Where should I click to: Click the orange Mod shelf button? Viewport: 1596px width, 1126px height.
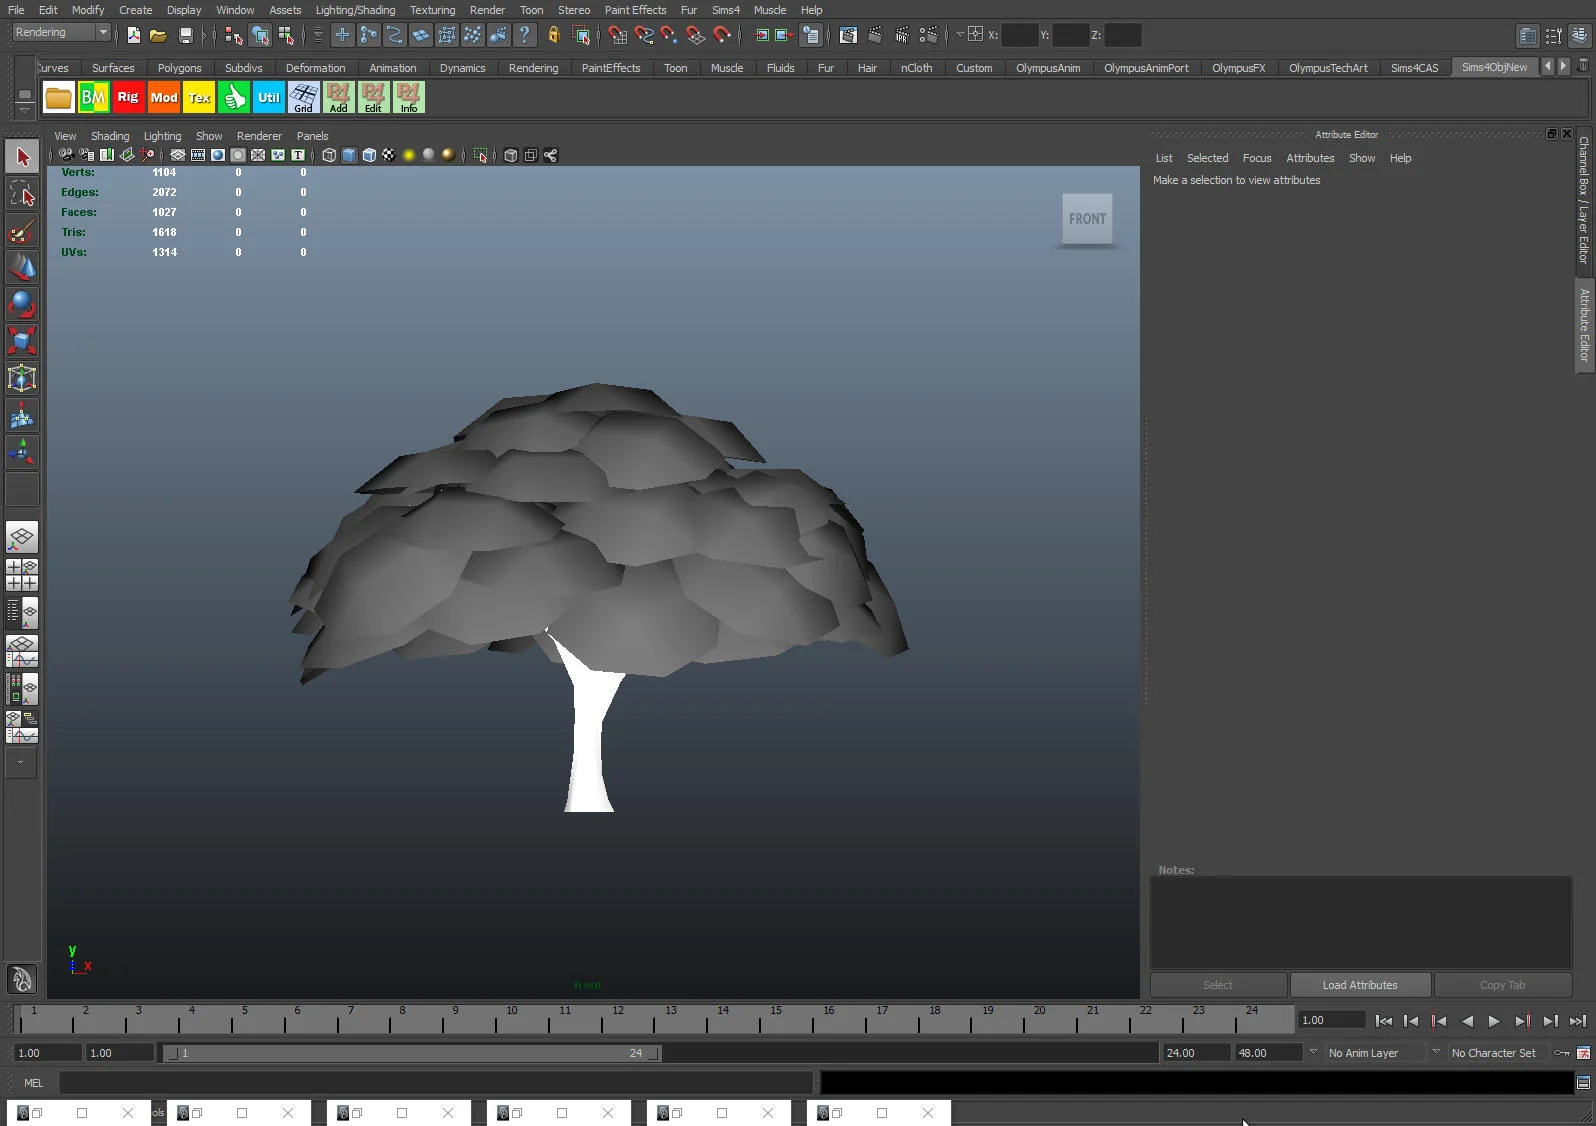point(164,97)
